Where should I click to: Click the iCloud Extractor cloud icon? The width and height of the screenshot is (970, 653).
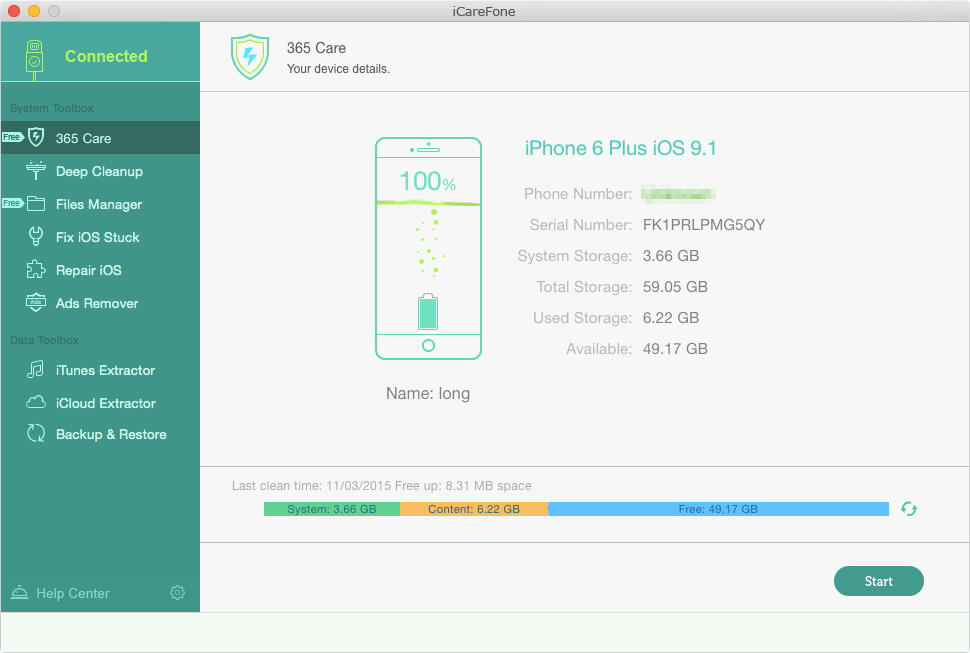[x=36, y=402]
